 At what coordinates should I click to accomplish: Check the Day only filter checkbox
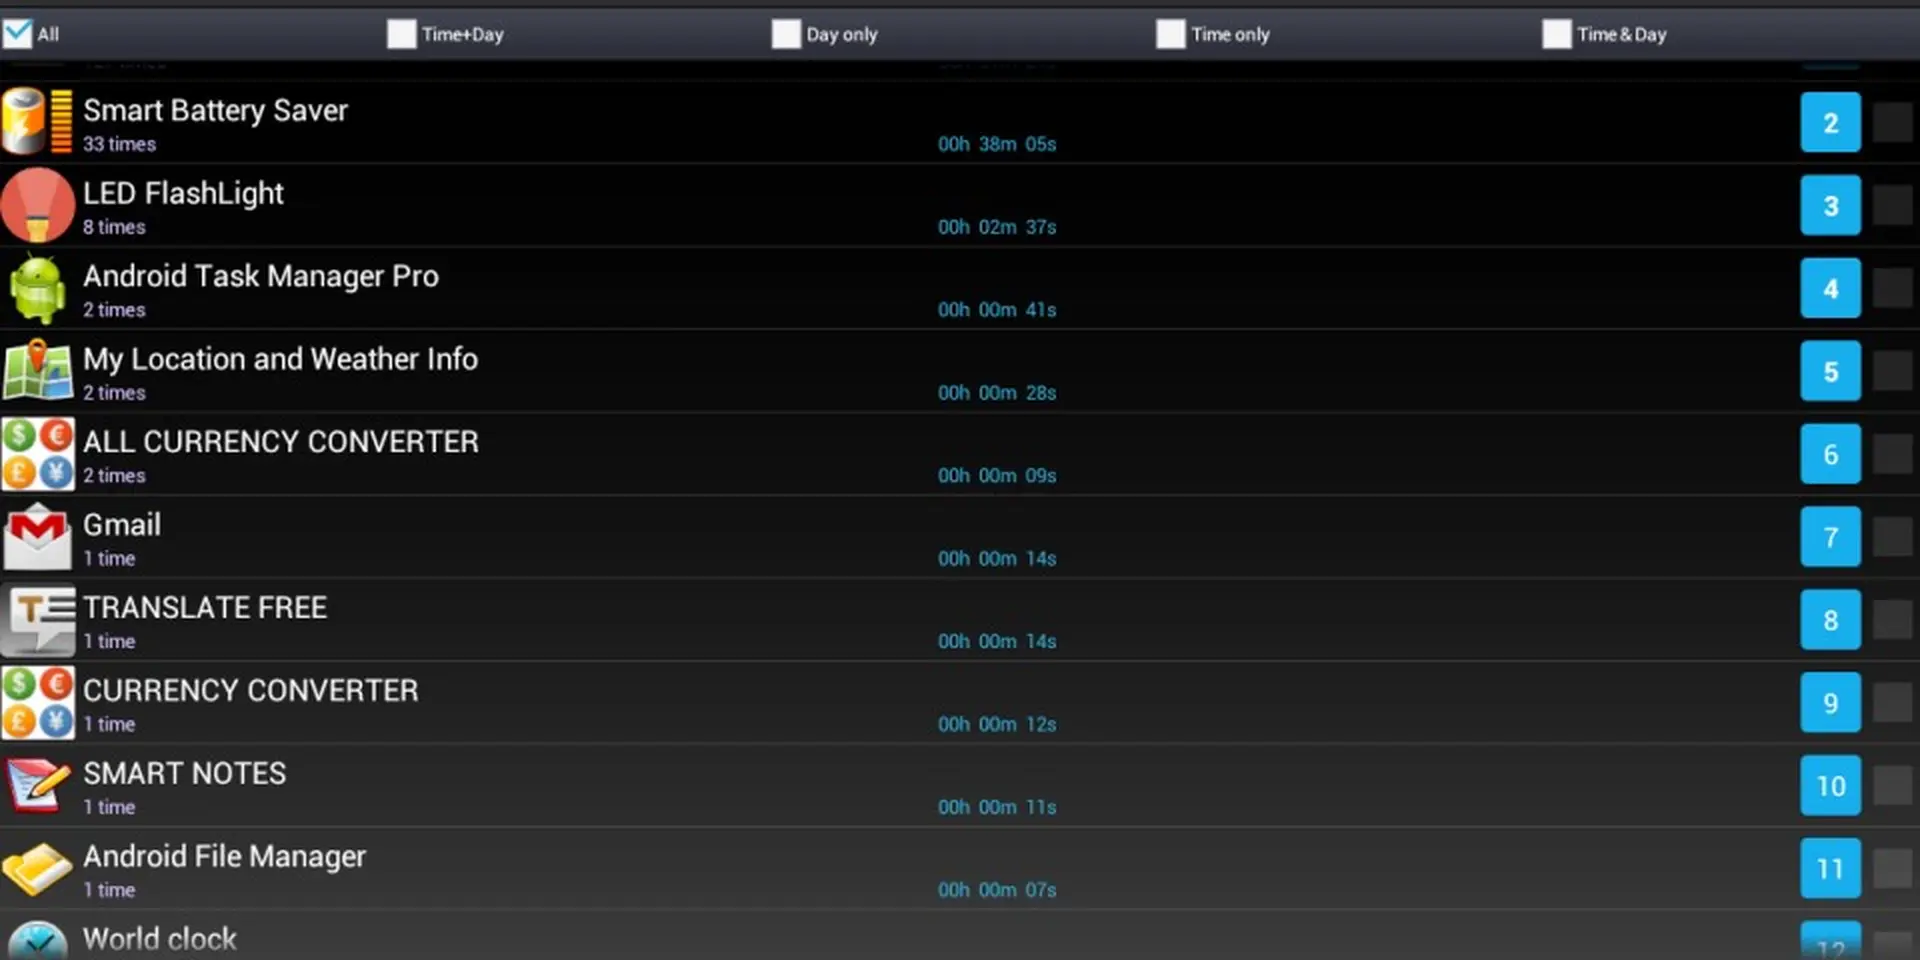(787, 34)
